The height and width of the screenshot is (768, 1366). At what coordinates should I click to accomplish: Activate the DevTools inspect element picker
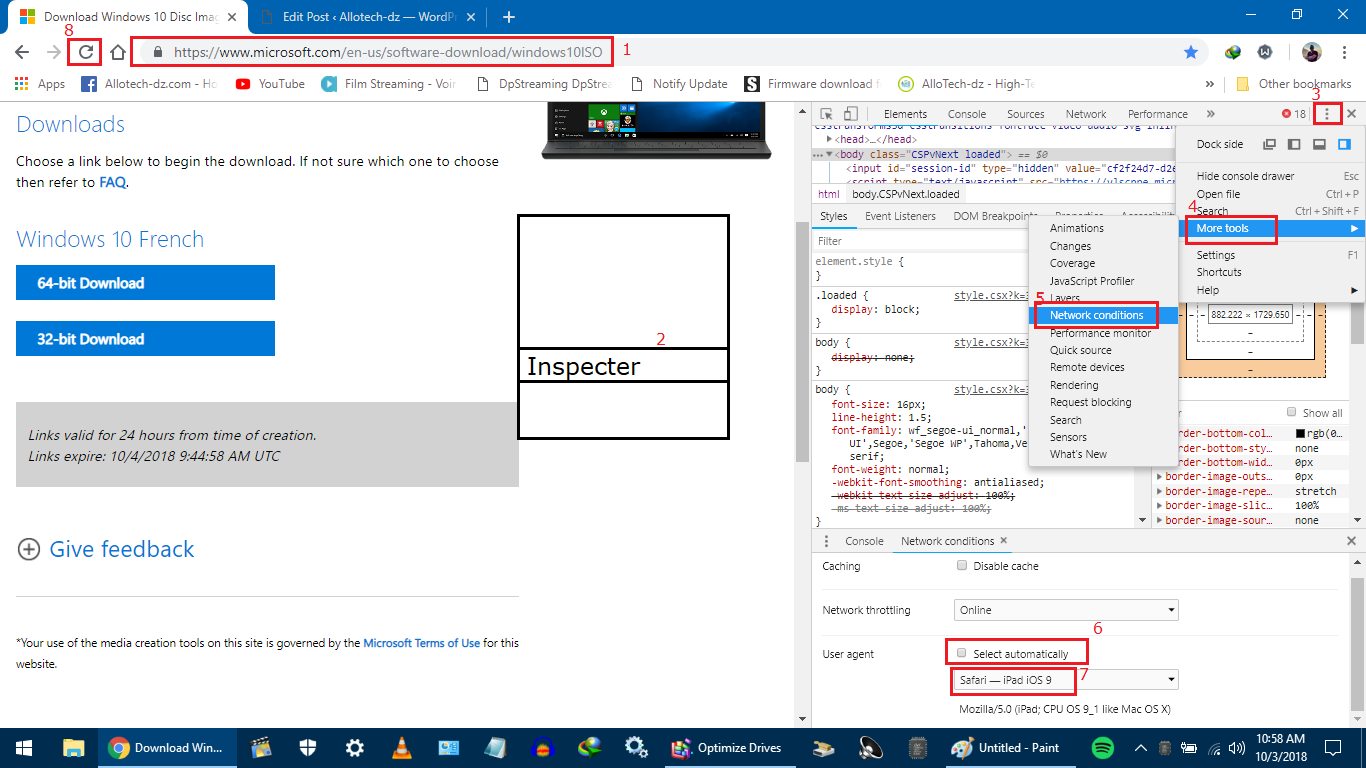827,114
